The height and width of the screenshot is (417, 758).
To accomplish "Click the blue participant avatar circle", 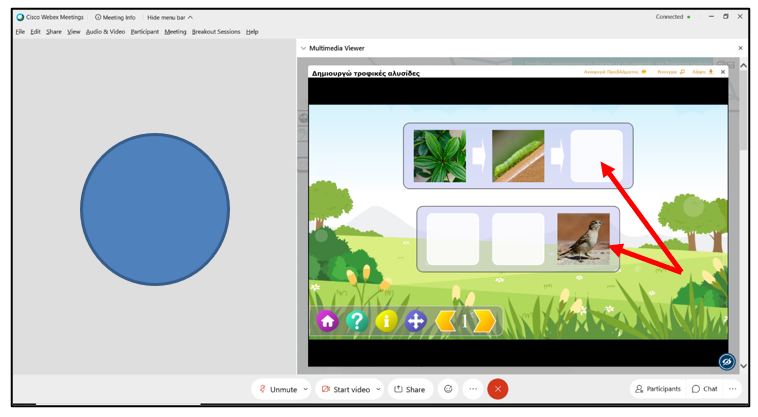I will (x=155, y=209).
